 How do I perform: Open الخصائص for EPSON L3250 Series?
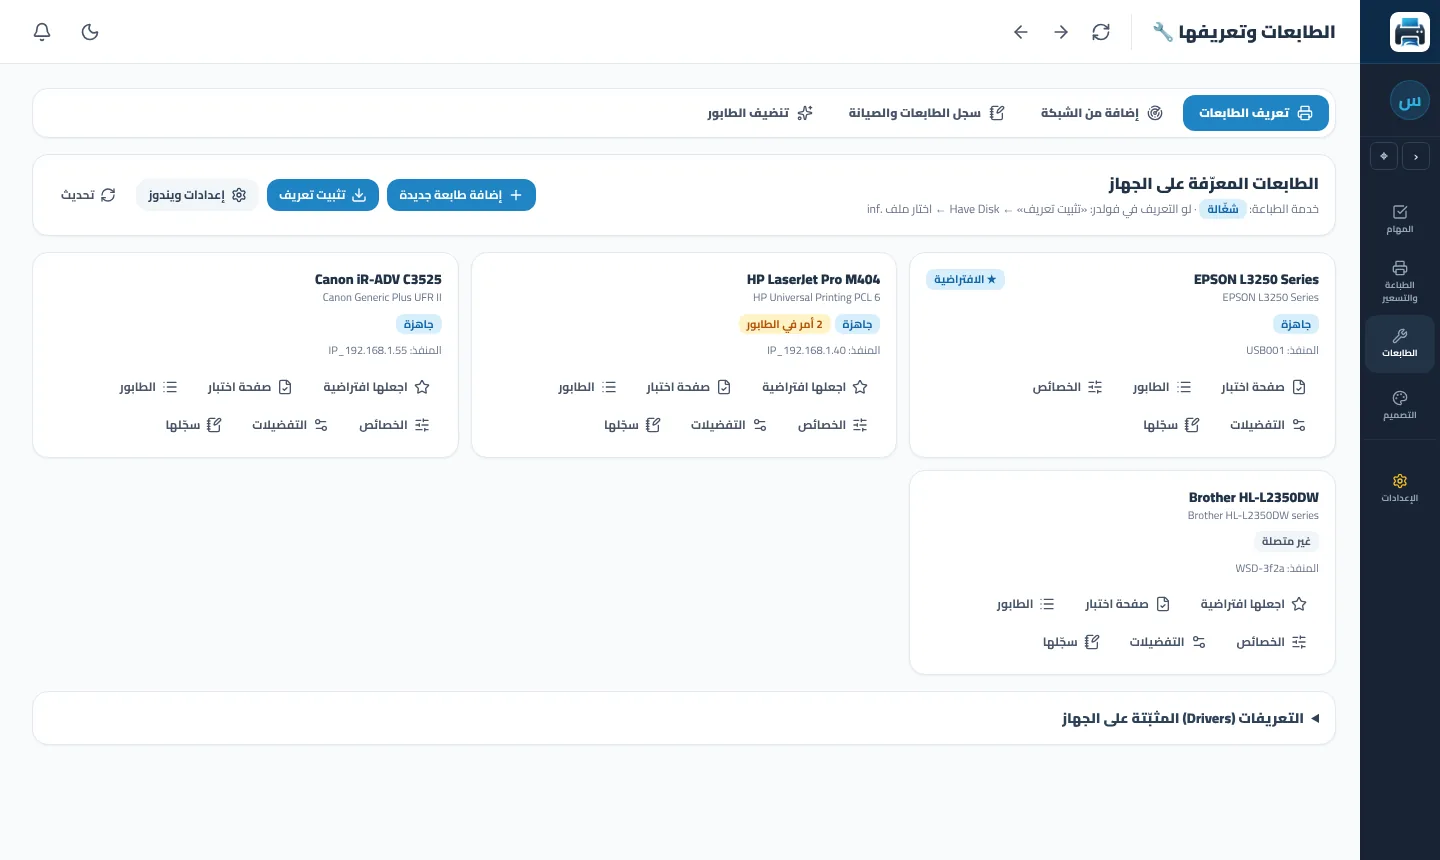point(1068,387)
